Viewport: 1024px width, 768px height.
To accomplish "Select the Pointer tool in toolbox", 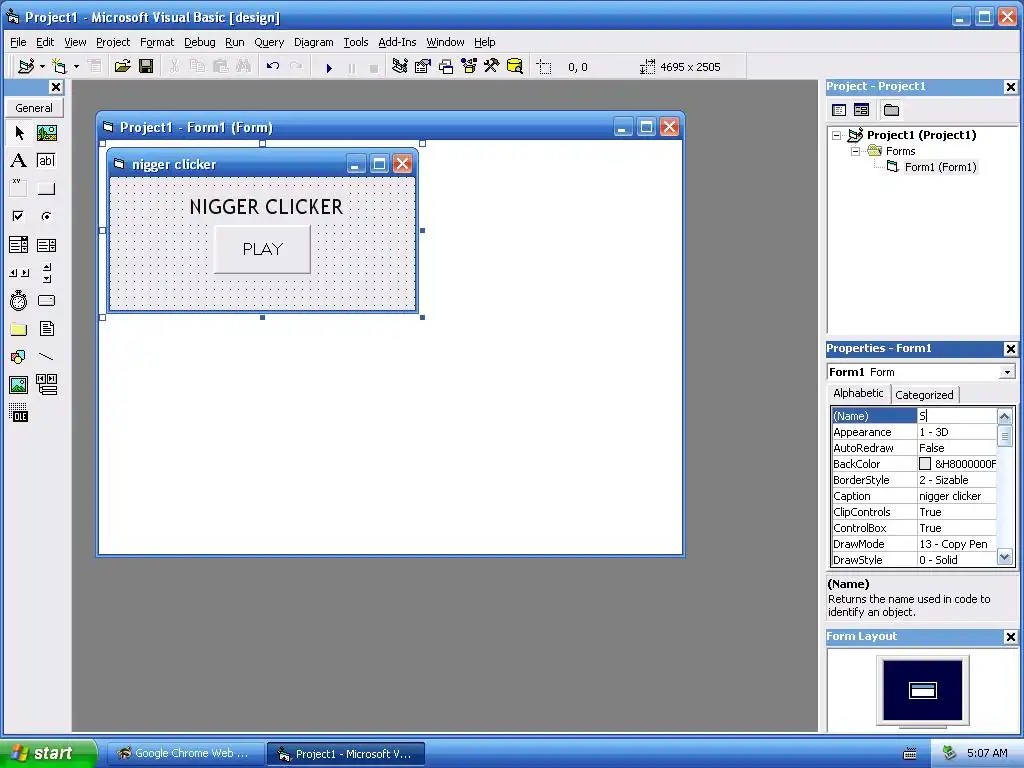I will (19, 133).
